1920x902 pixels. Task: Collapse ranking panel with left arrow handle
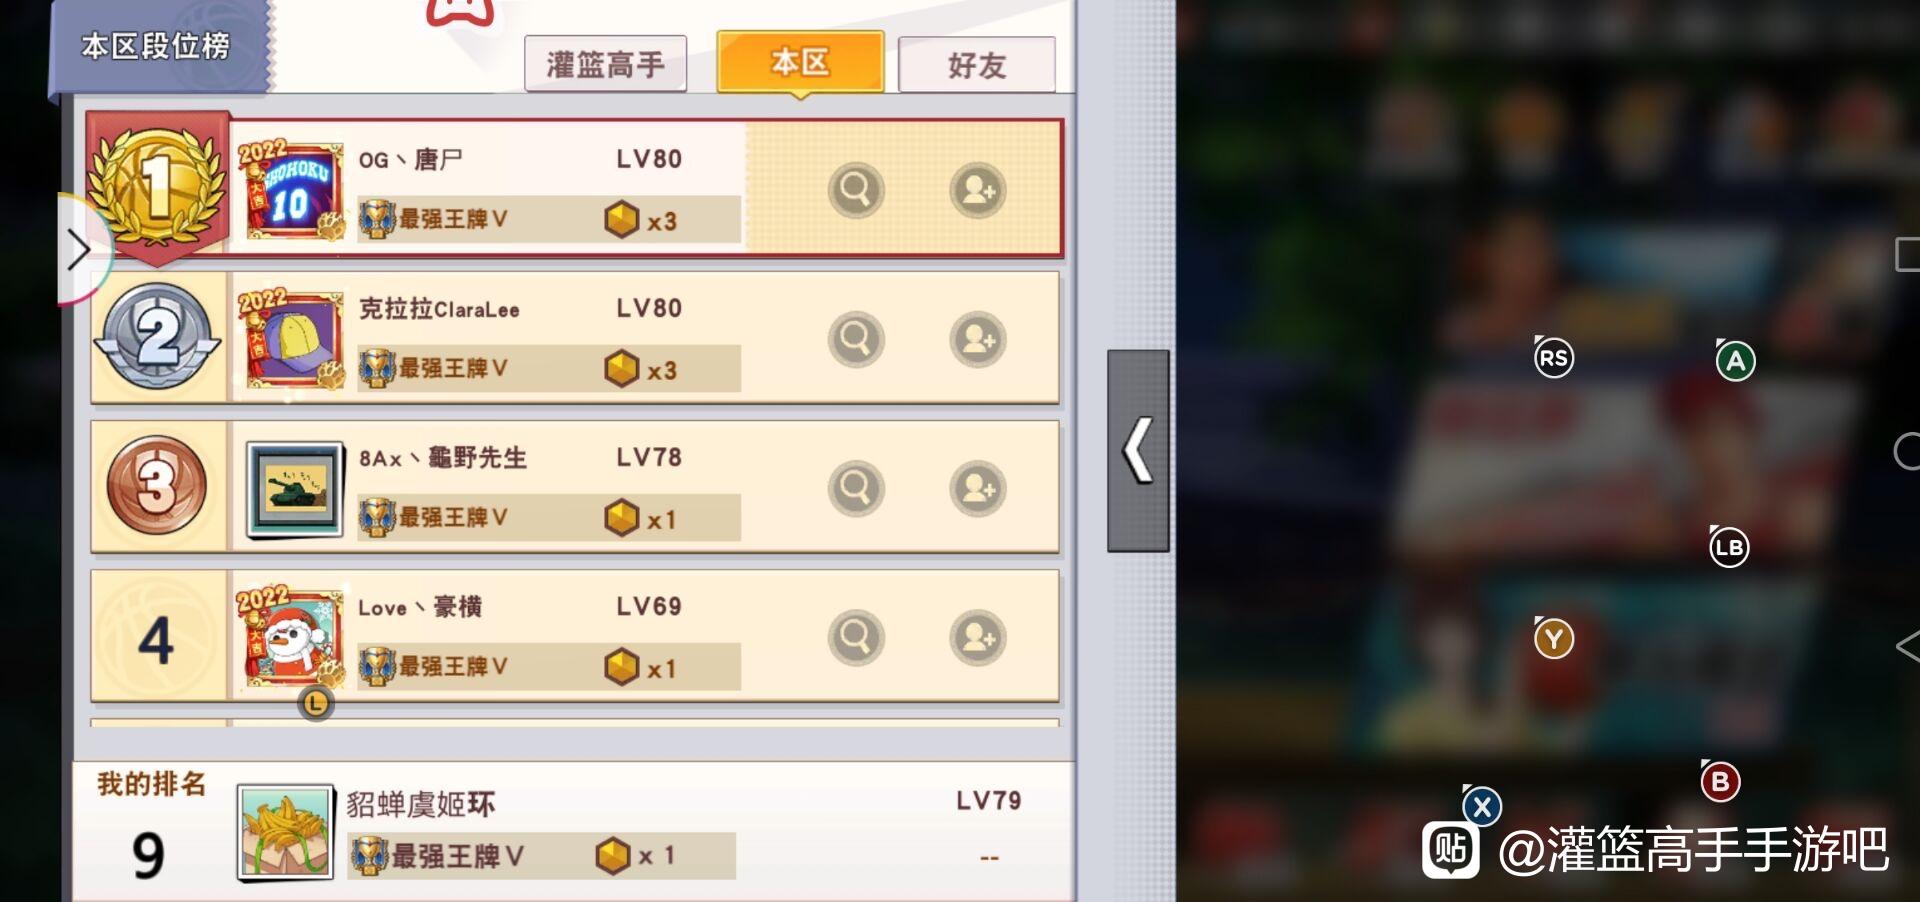[1138, 450]
